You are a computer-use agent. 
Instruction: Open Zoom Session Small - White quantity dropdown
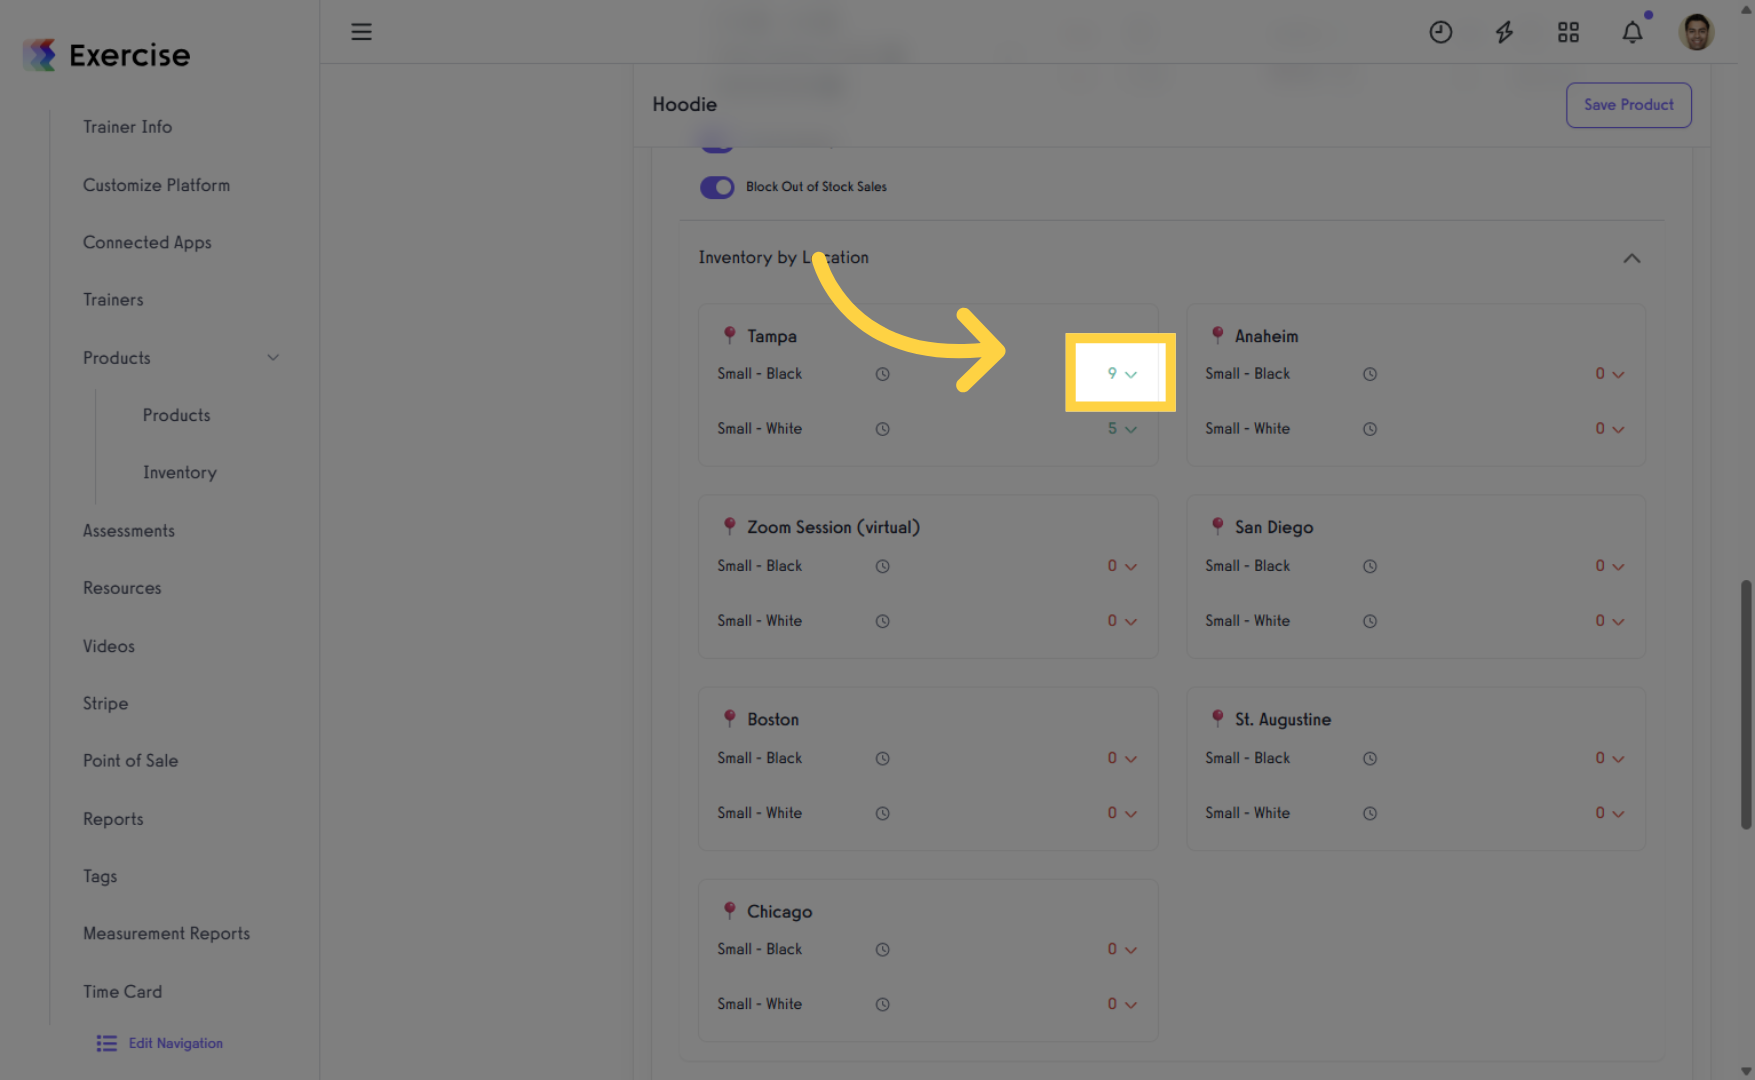point(1122,620)
